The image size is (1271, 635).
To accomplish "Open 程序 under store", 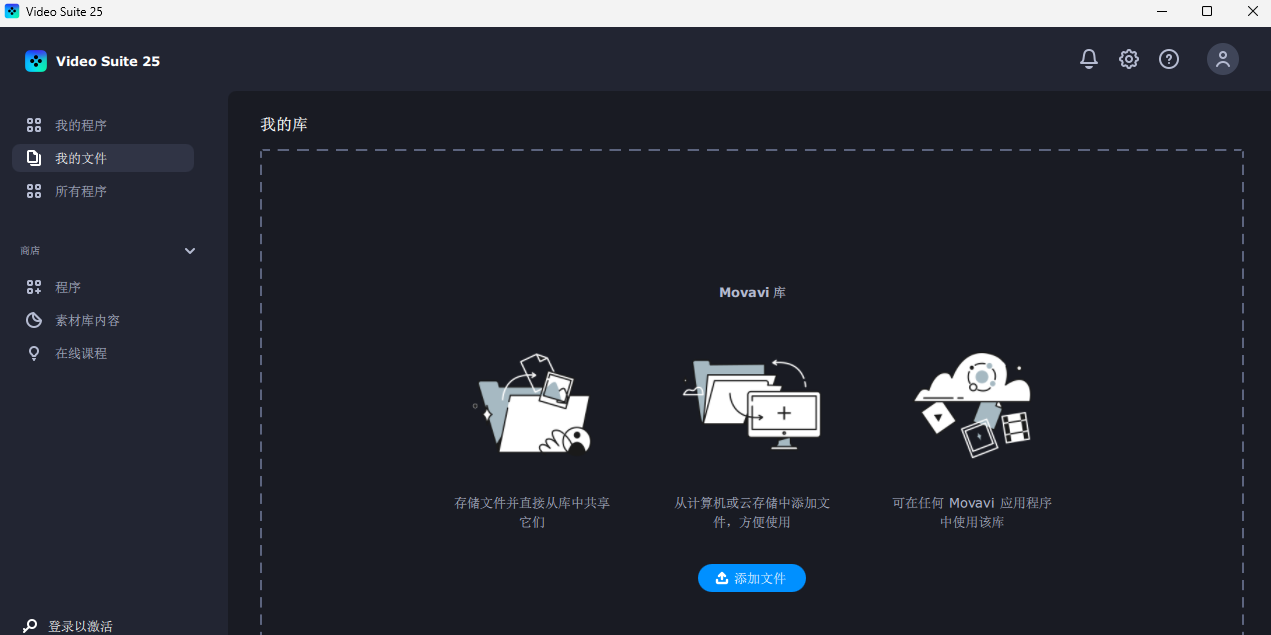I will point(103,287).
